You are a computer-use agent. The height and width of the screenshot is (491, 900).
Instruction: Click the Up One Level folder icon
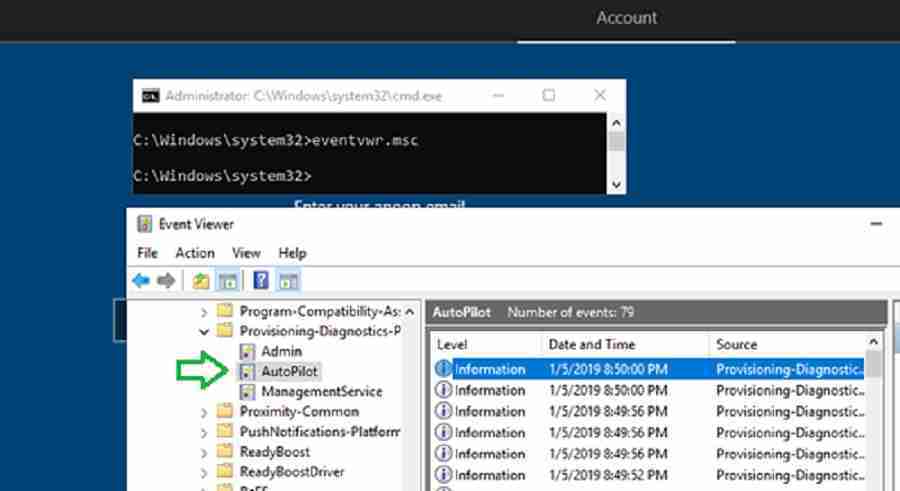tap(200, 281)
